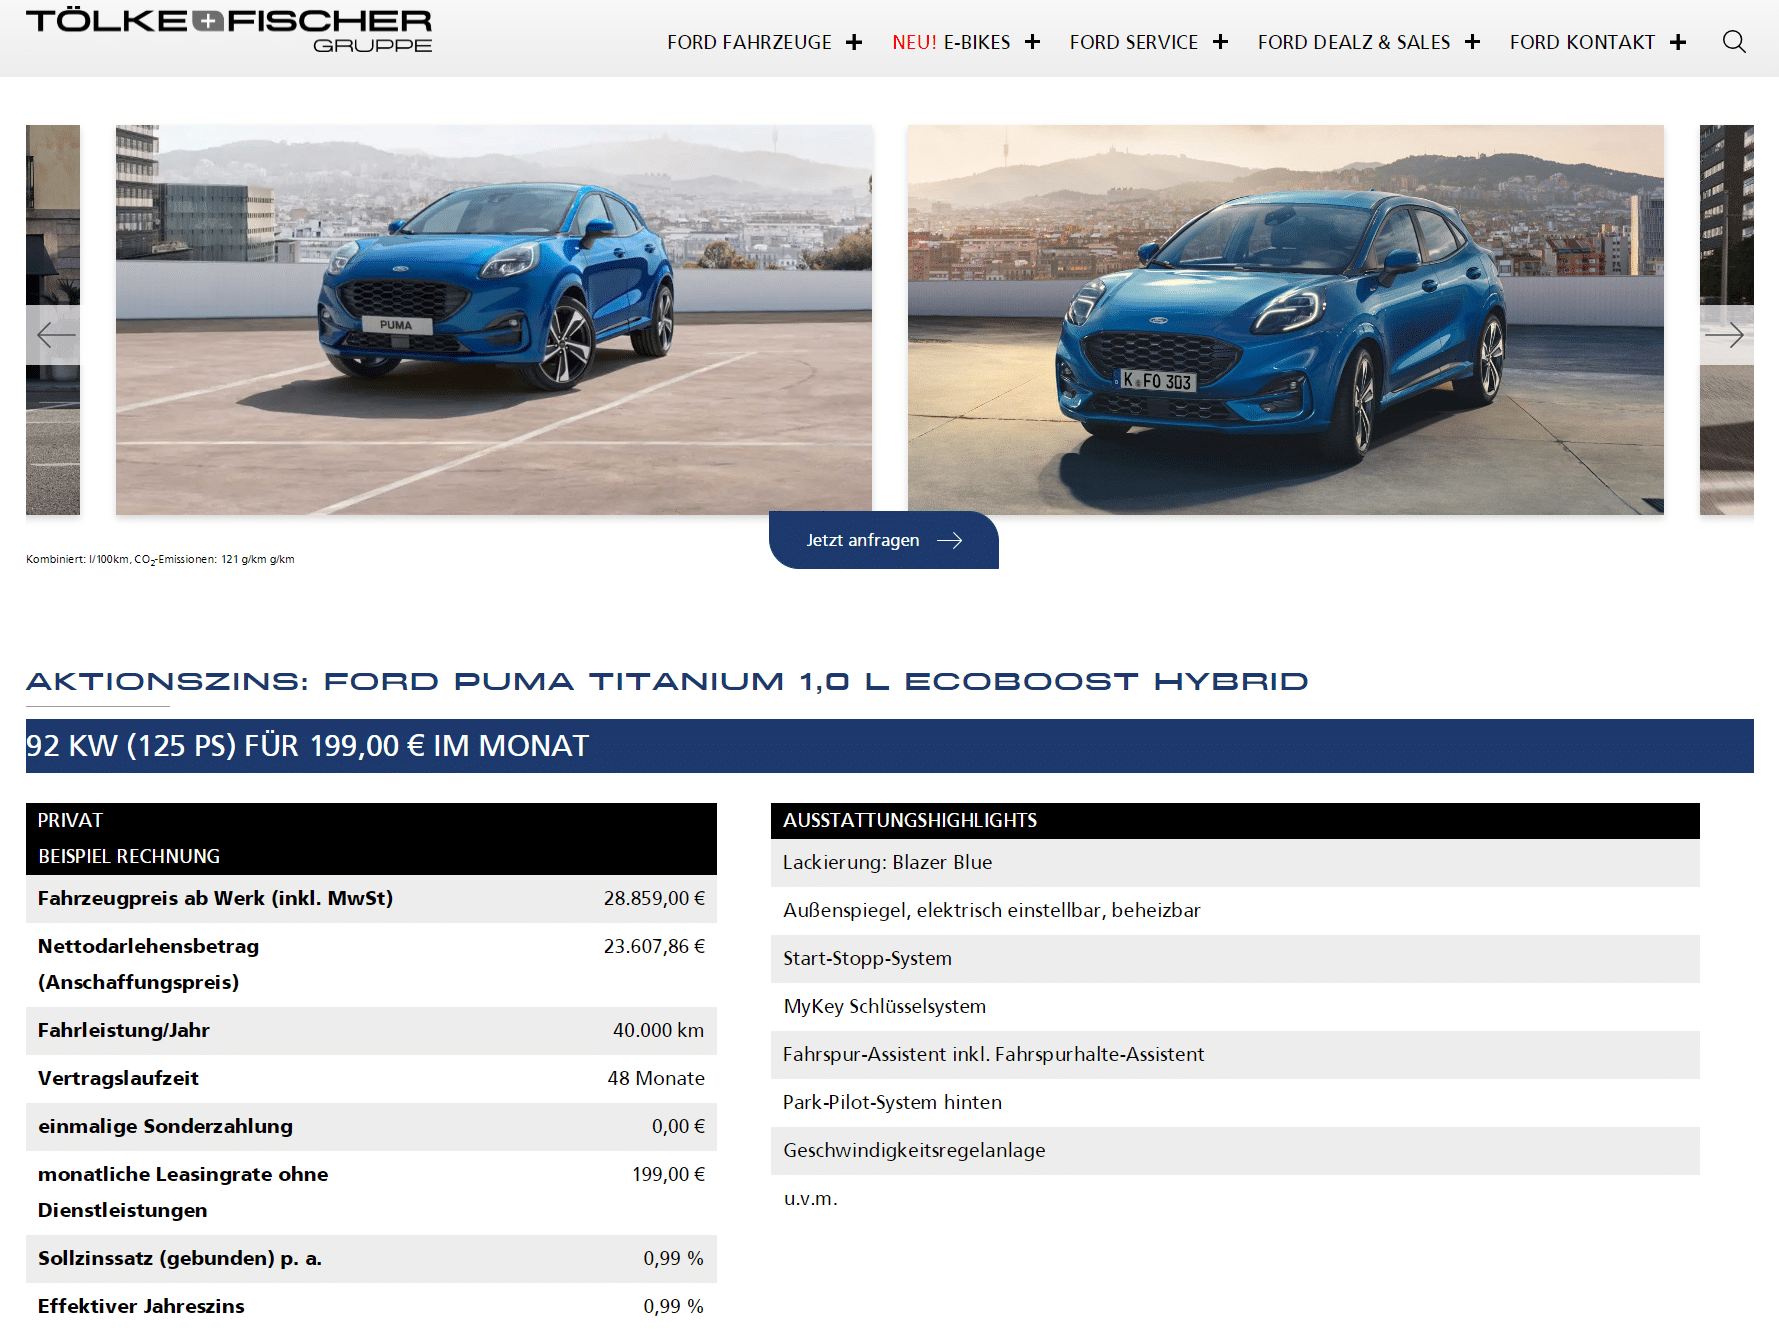The width and height of the screenshot is (1779, 1338).
Task: Go to next carousel image arrow
Action: coord(1725,335)
